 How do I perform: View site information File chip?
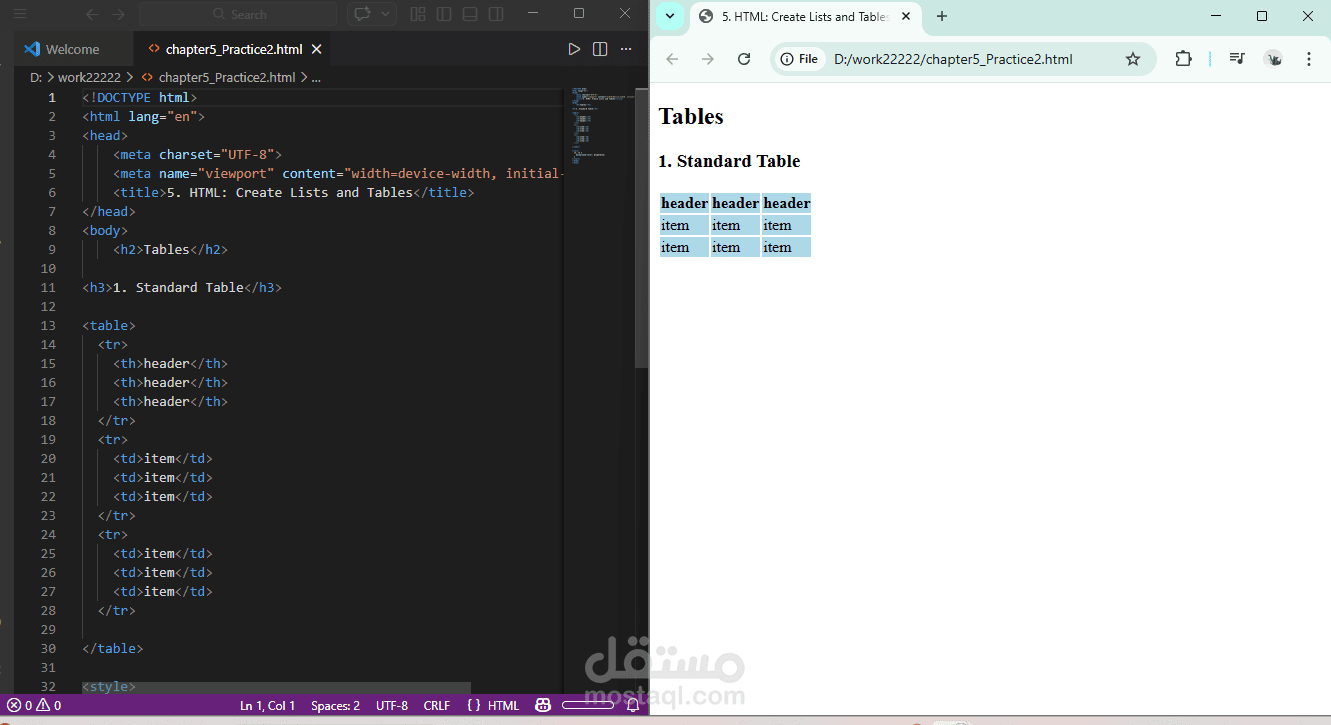pyautogui.click(x=800, y=59)
